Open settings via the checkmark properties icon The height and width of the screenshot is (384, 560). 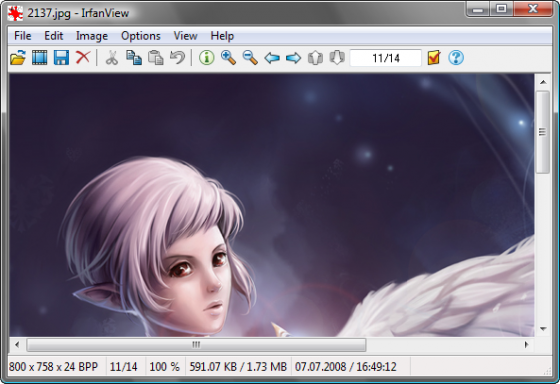[x=434, y=58]
